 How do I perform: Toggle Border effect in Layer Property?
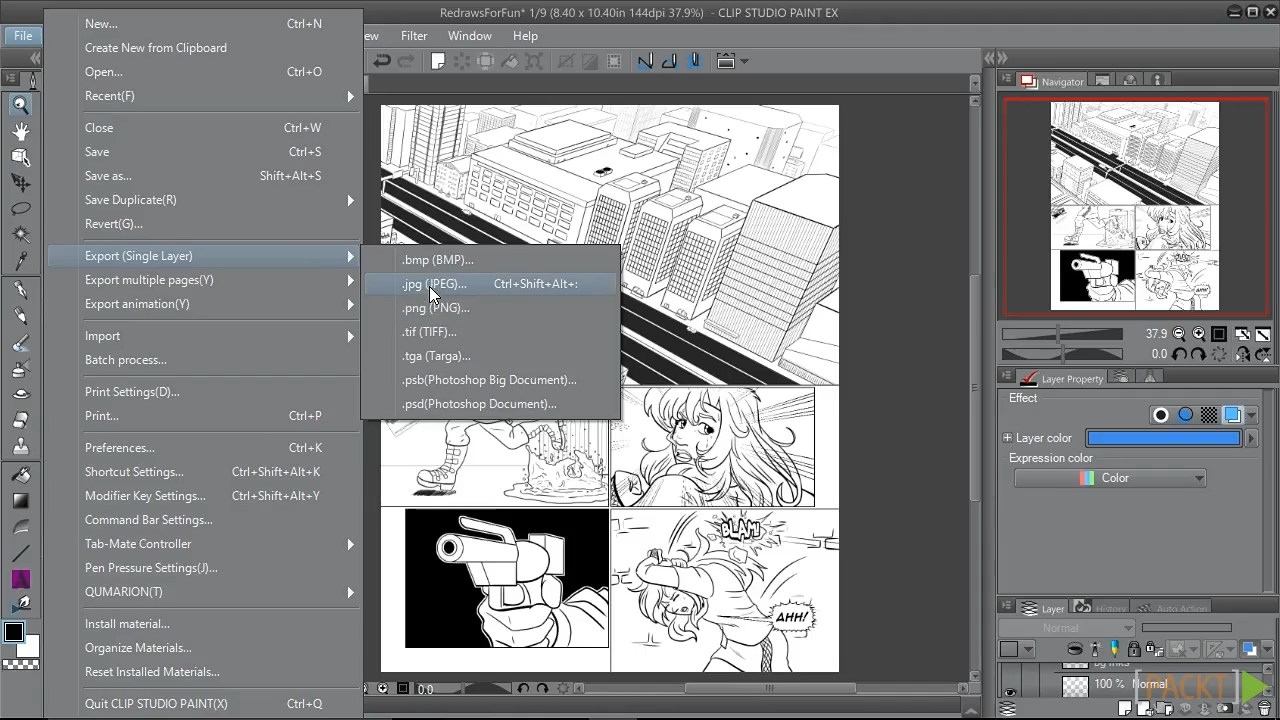[1161, 415]
